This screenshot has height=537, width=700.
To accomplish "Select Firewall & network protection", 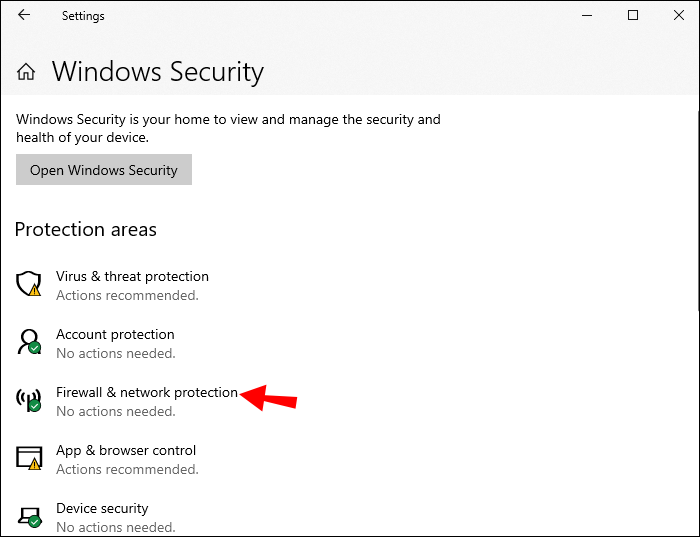I will (147, 392).
